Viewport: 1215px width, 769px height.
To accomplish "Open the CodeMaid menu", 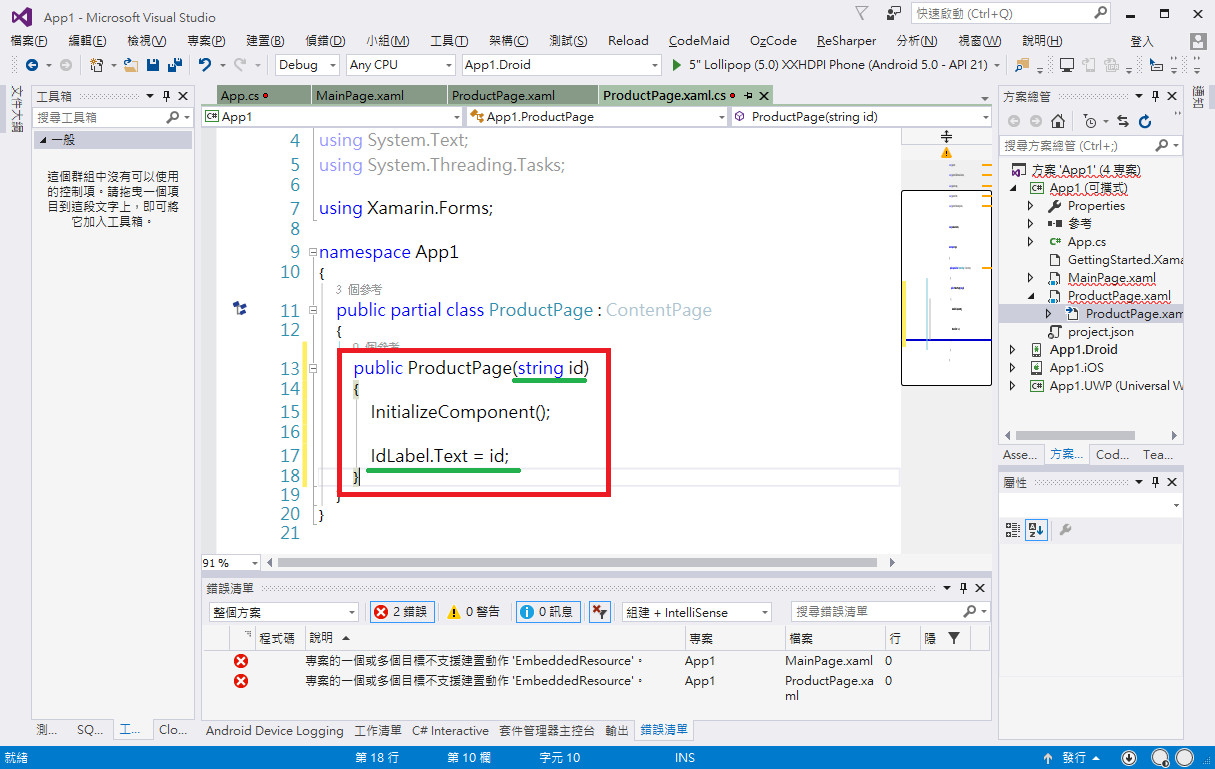I will pyautogui.click(x=699, y=41).
